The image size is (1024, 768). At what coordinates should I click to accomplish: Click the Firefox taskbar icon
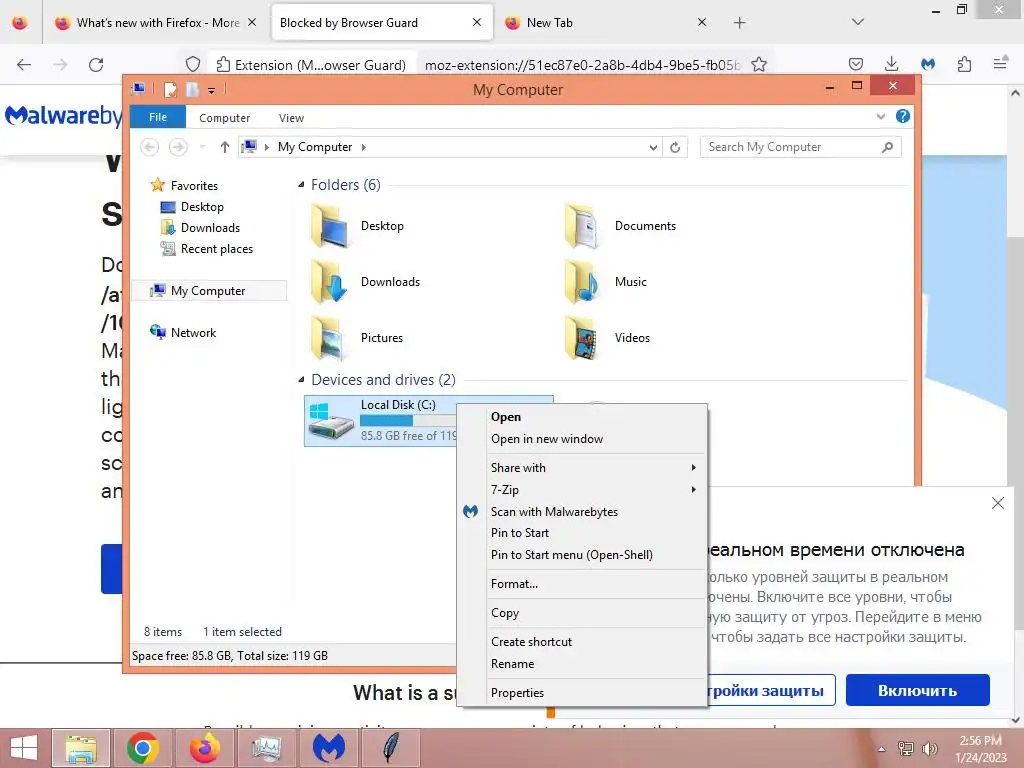[x=204, y=748]
